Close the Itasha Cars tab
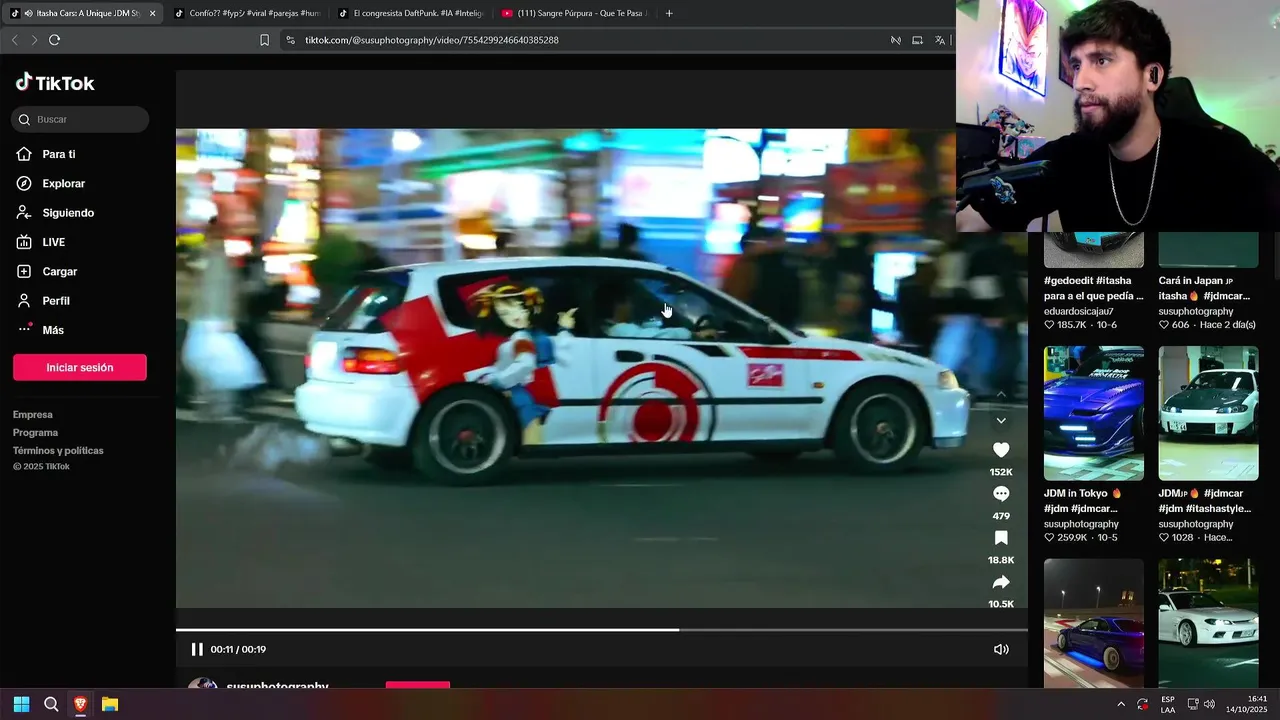Viewport: 1280px width, 720px height. [x=152, y=13]
